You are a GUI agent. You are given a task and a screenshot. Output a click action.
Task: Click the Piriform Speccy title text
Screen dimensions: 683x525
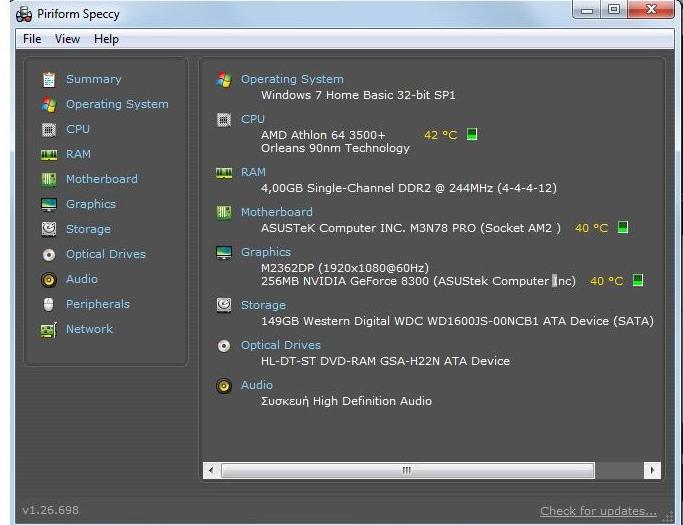tap(78, 14)
